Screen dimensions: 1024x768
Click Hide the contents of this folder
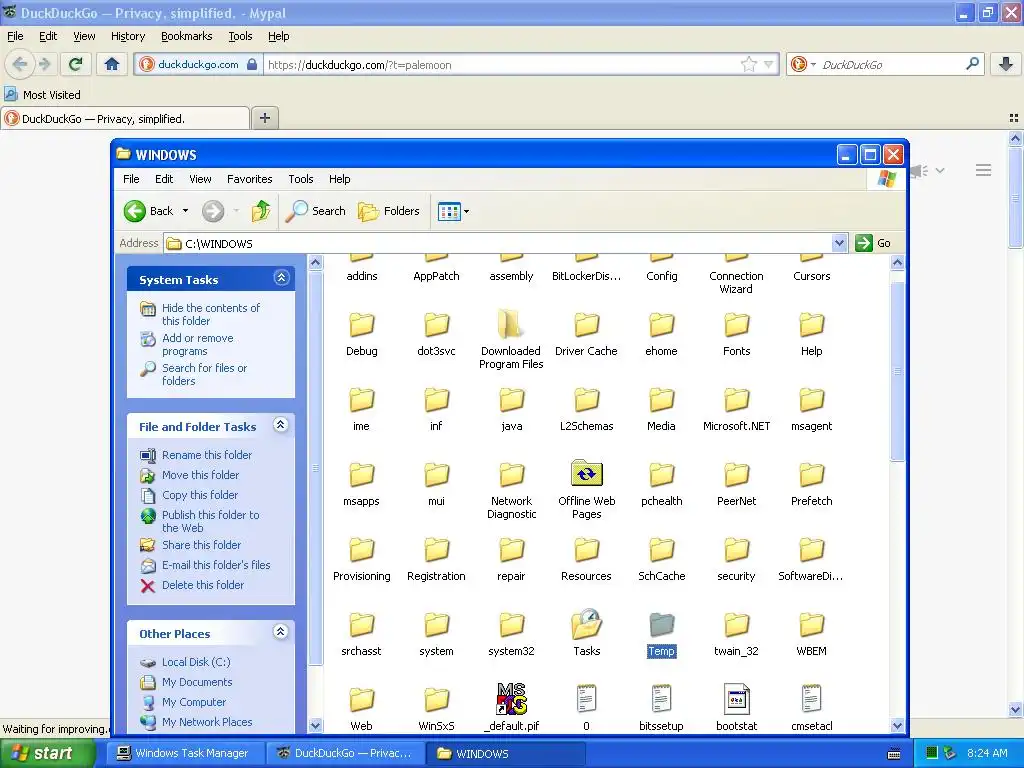[211, 314]
